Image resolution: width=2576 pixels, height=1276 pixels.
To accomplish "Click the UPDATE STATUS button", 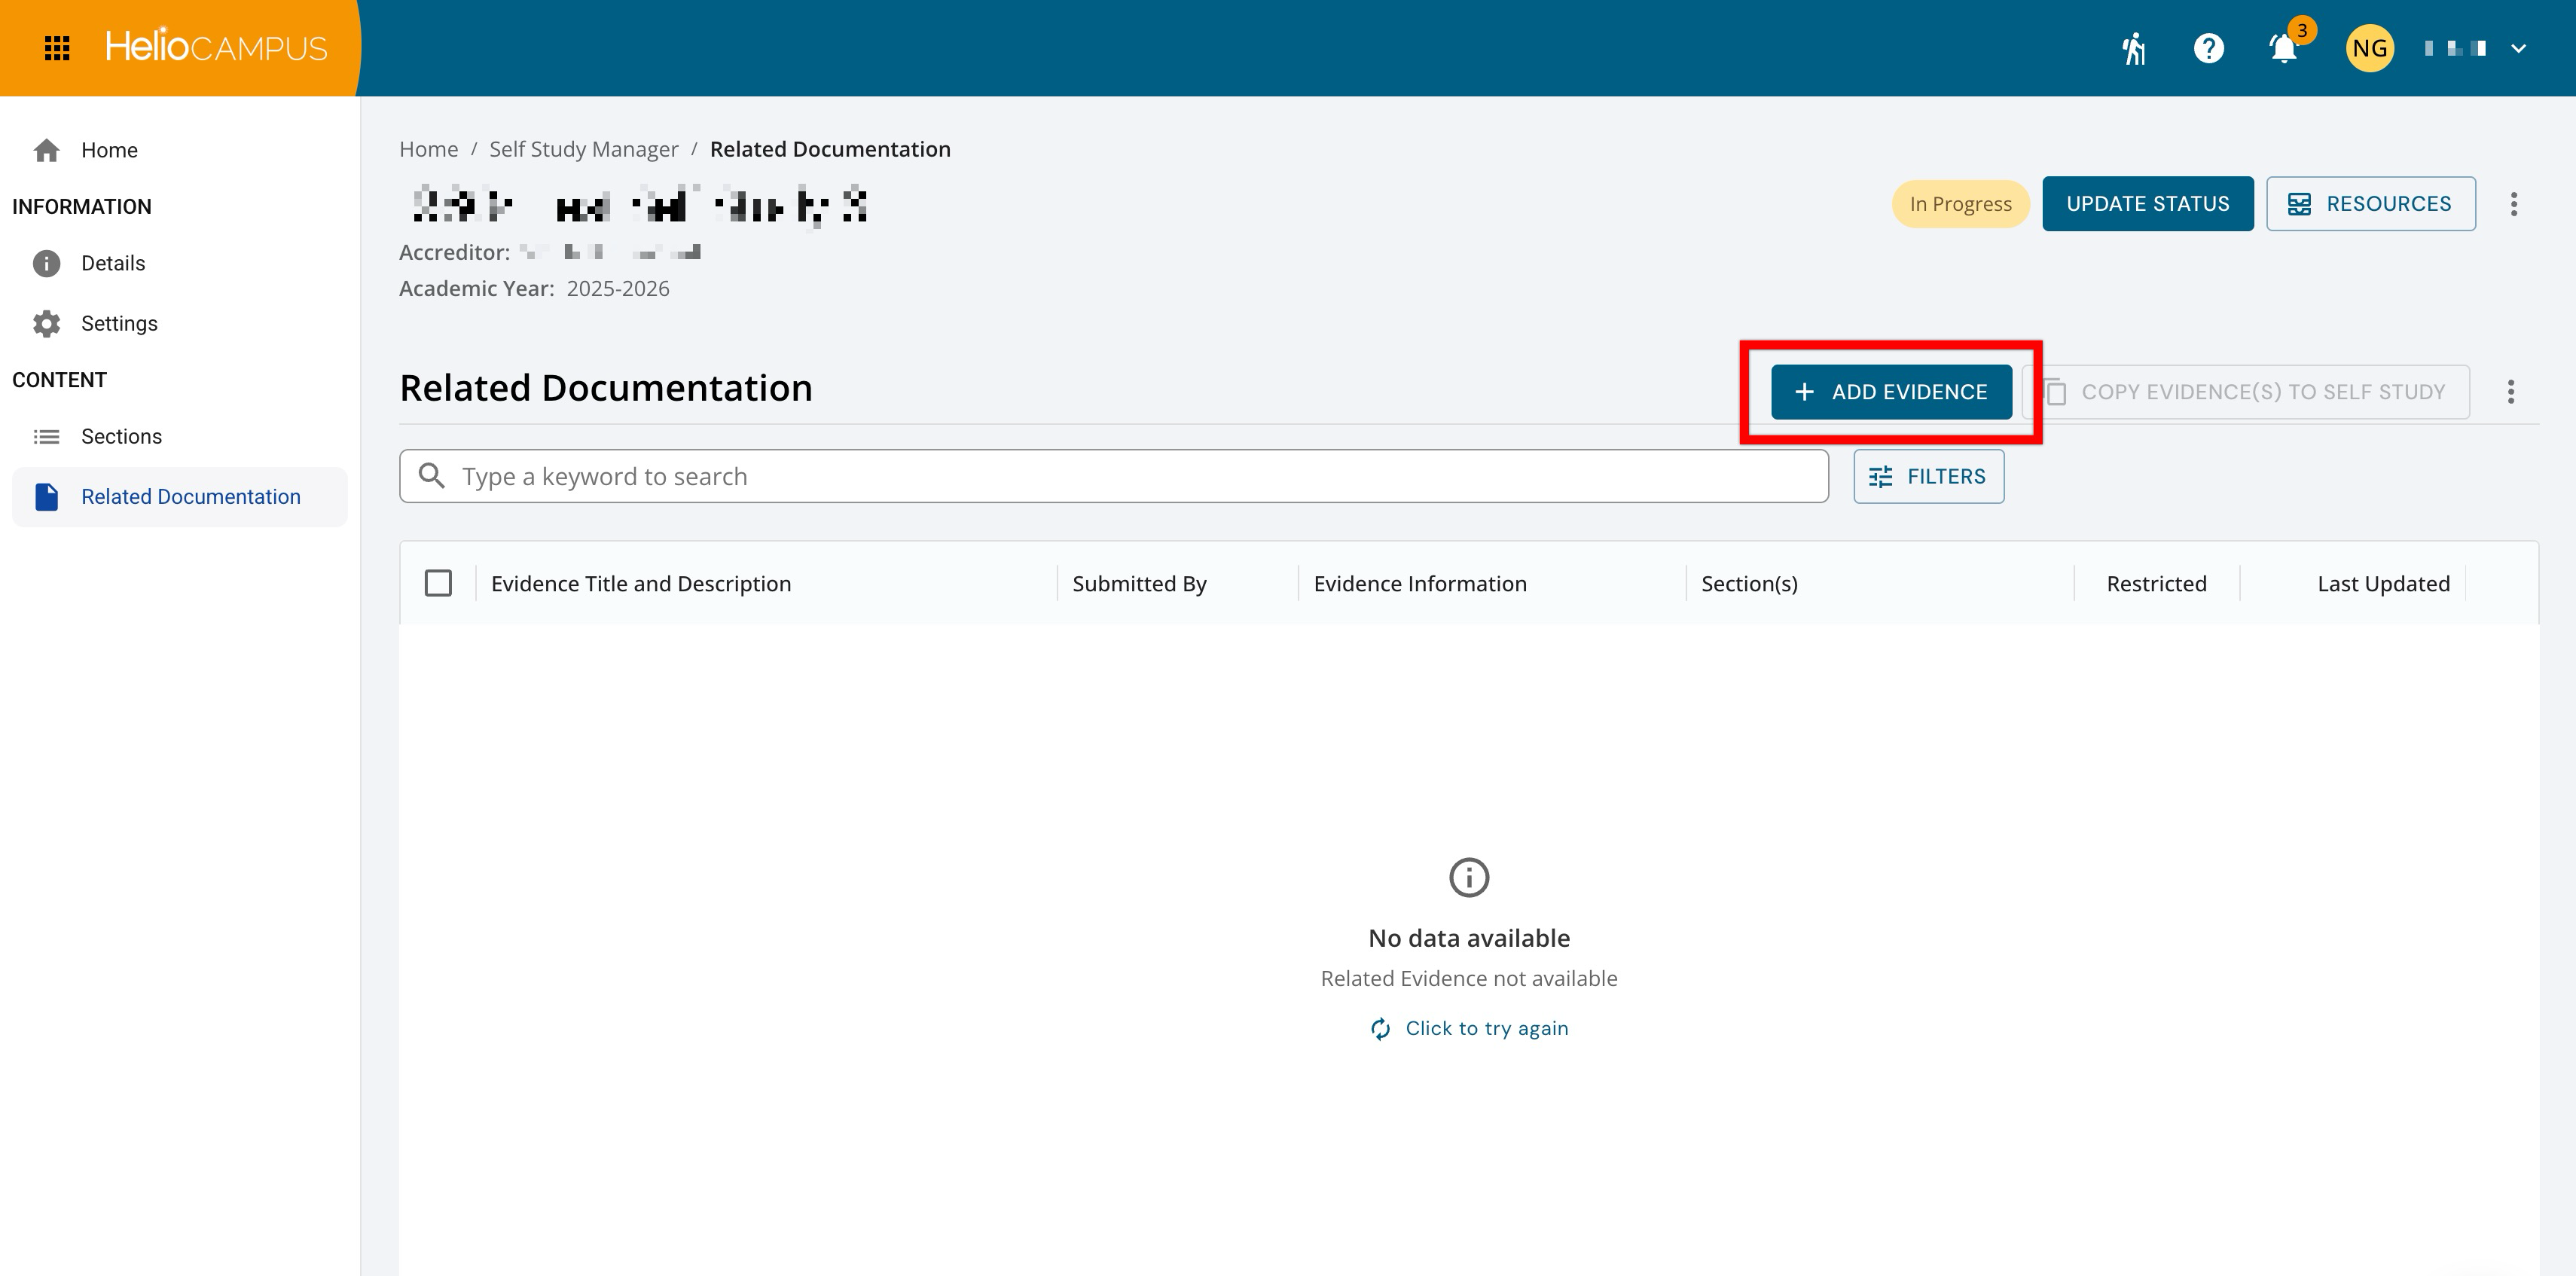I will (x=2147, y=204).
